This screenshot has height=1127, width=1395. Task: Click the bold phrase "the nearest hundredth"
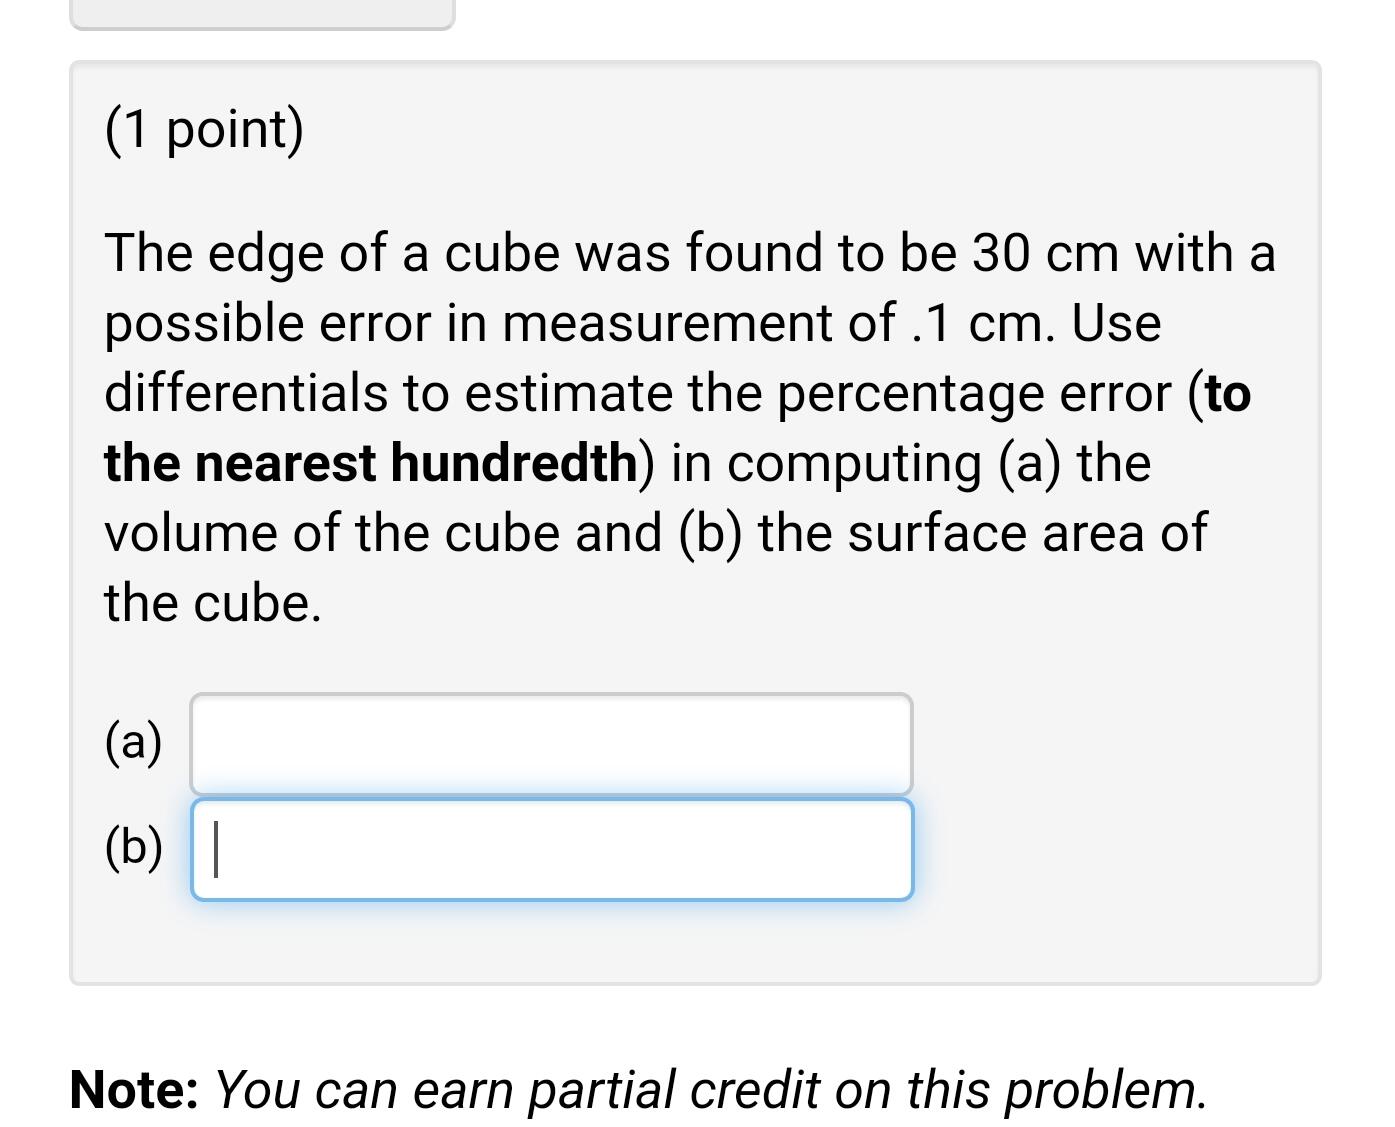[x=371, y=463]
